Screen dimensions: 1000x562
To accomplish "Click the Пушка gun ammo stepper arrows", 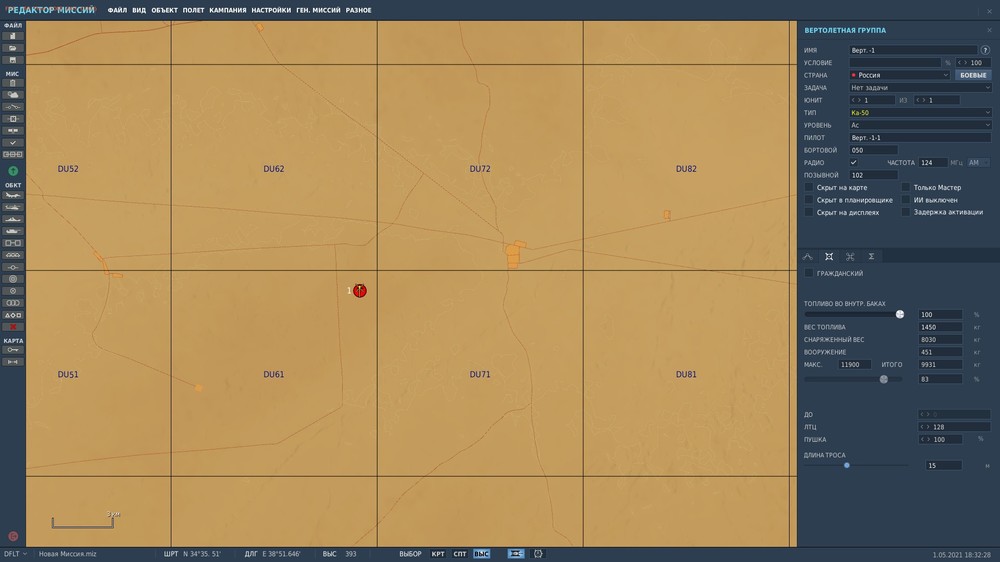I will click(925, 440).
